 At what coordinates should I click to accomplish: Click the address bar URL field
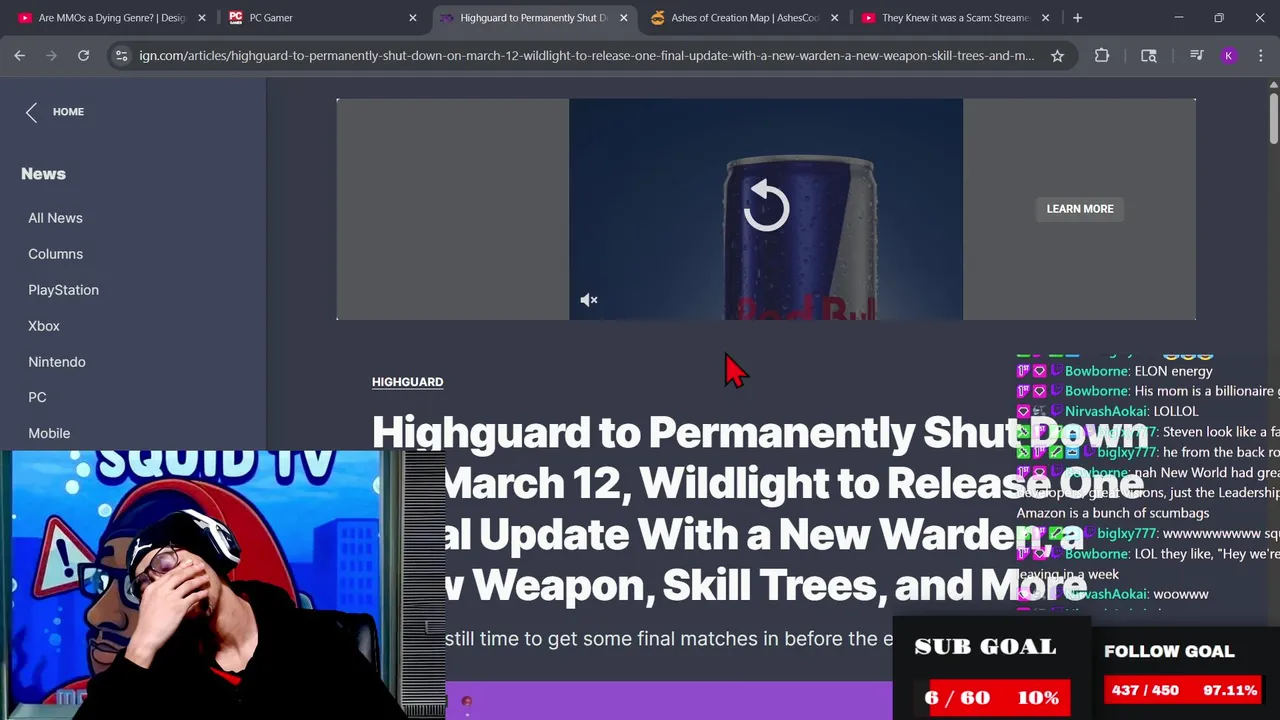click(x=587, y=56)
